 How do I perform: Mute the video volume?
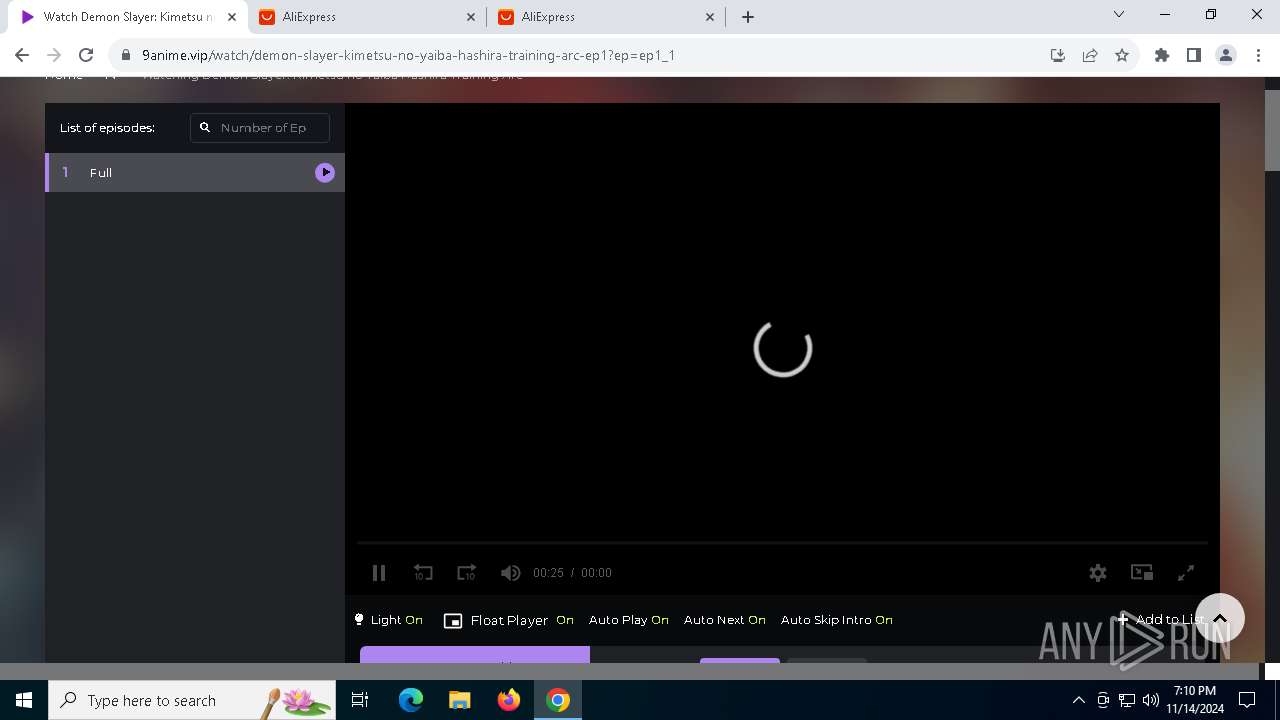pyautogui.click(x=510, y=573)
